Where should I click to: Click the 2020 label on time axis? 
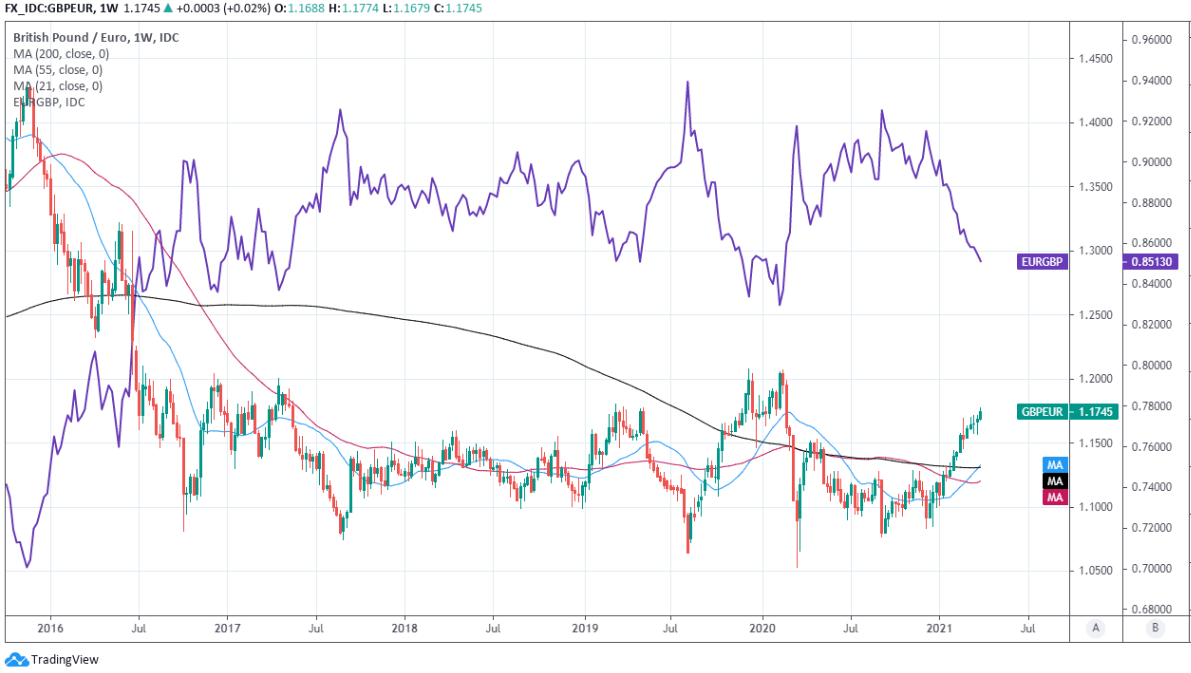click(x=762, y=627)
